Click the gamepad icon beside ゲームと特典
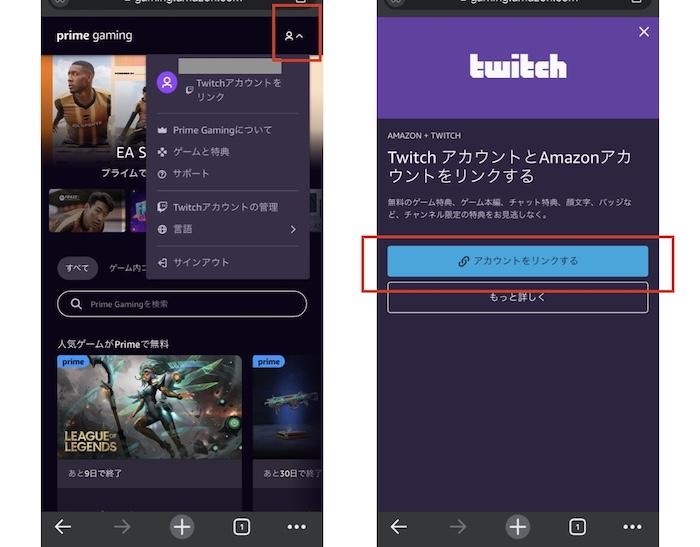The image size is (700, 547). coord(162,152)
